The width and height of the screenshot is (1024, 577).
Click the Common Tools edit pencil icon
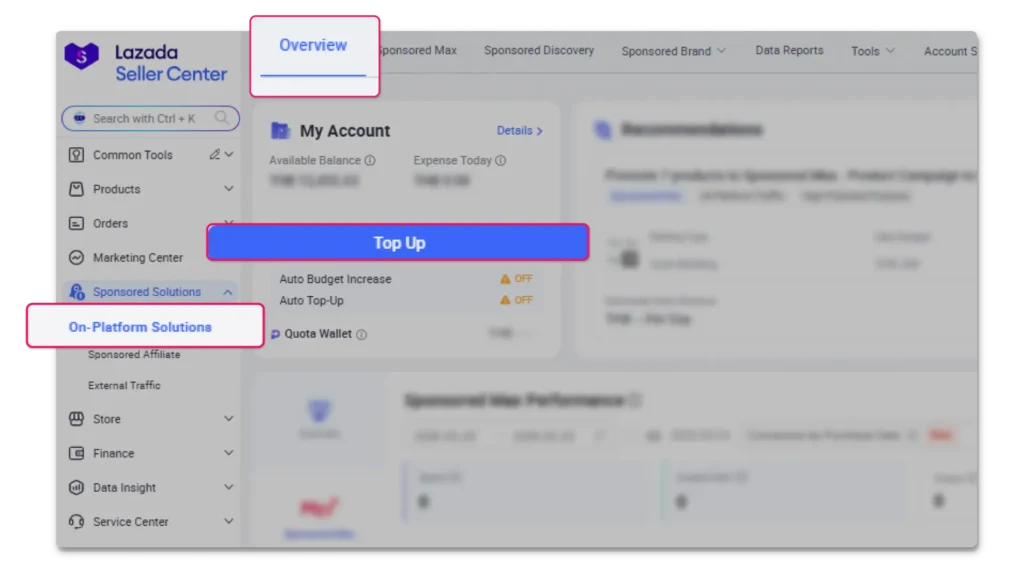(x=214, y=155)
